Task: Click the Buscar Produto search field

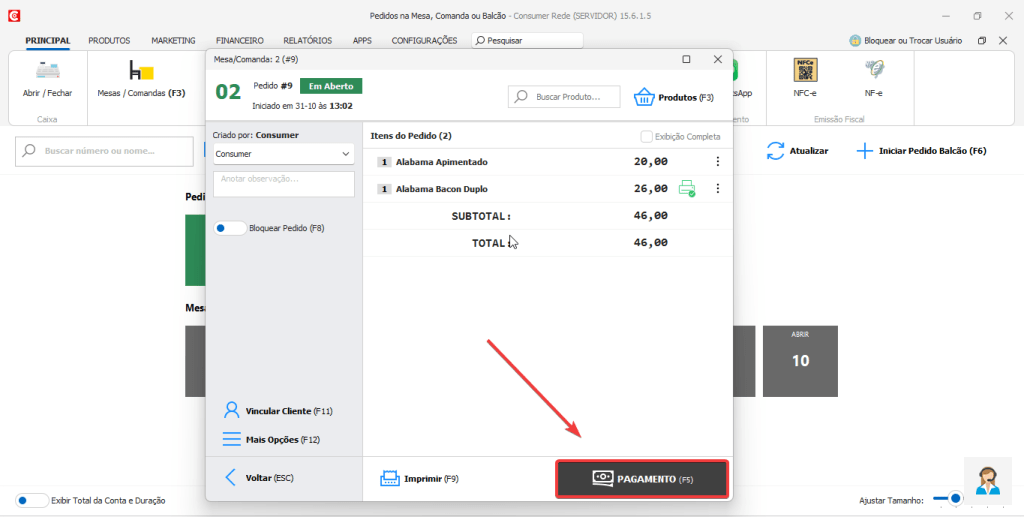Action: (x=564, y=97)
